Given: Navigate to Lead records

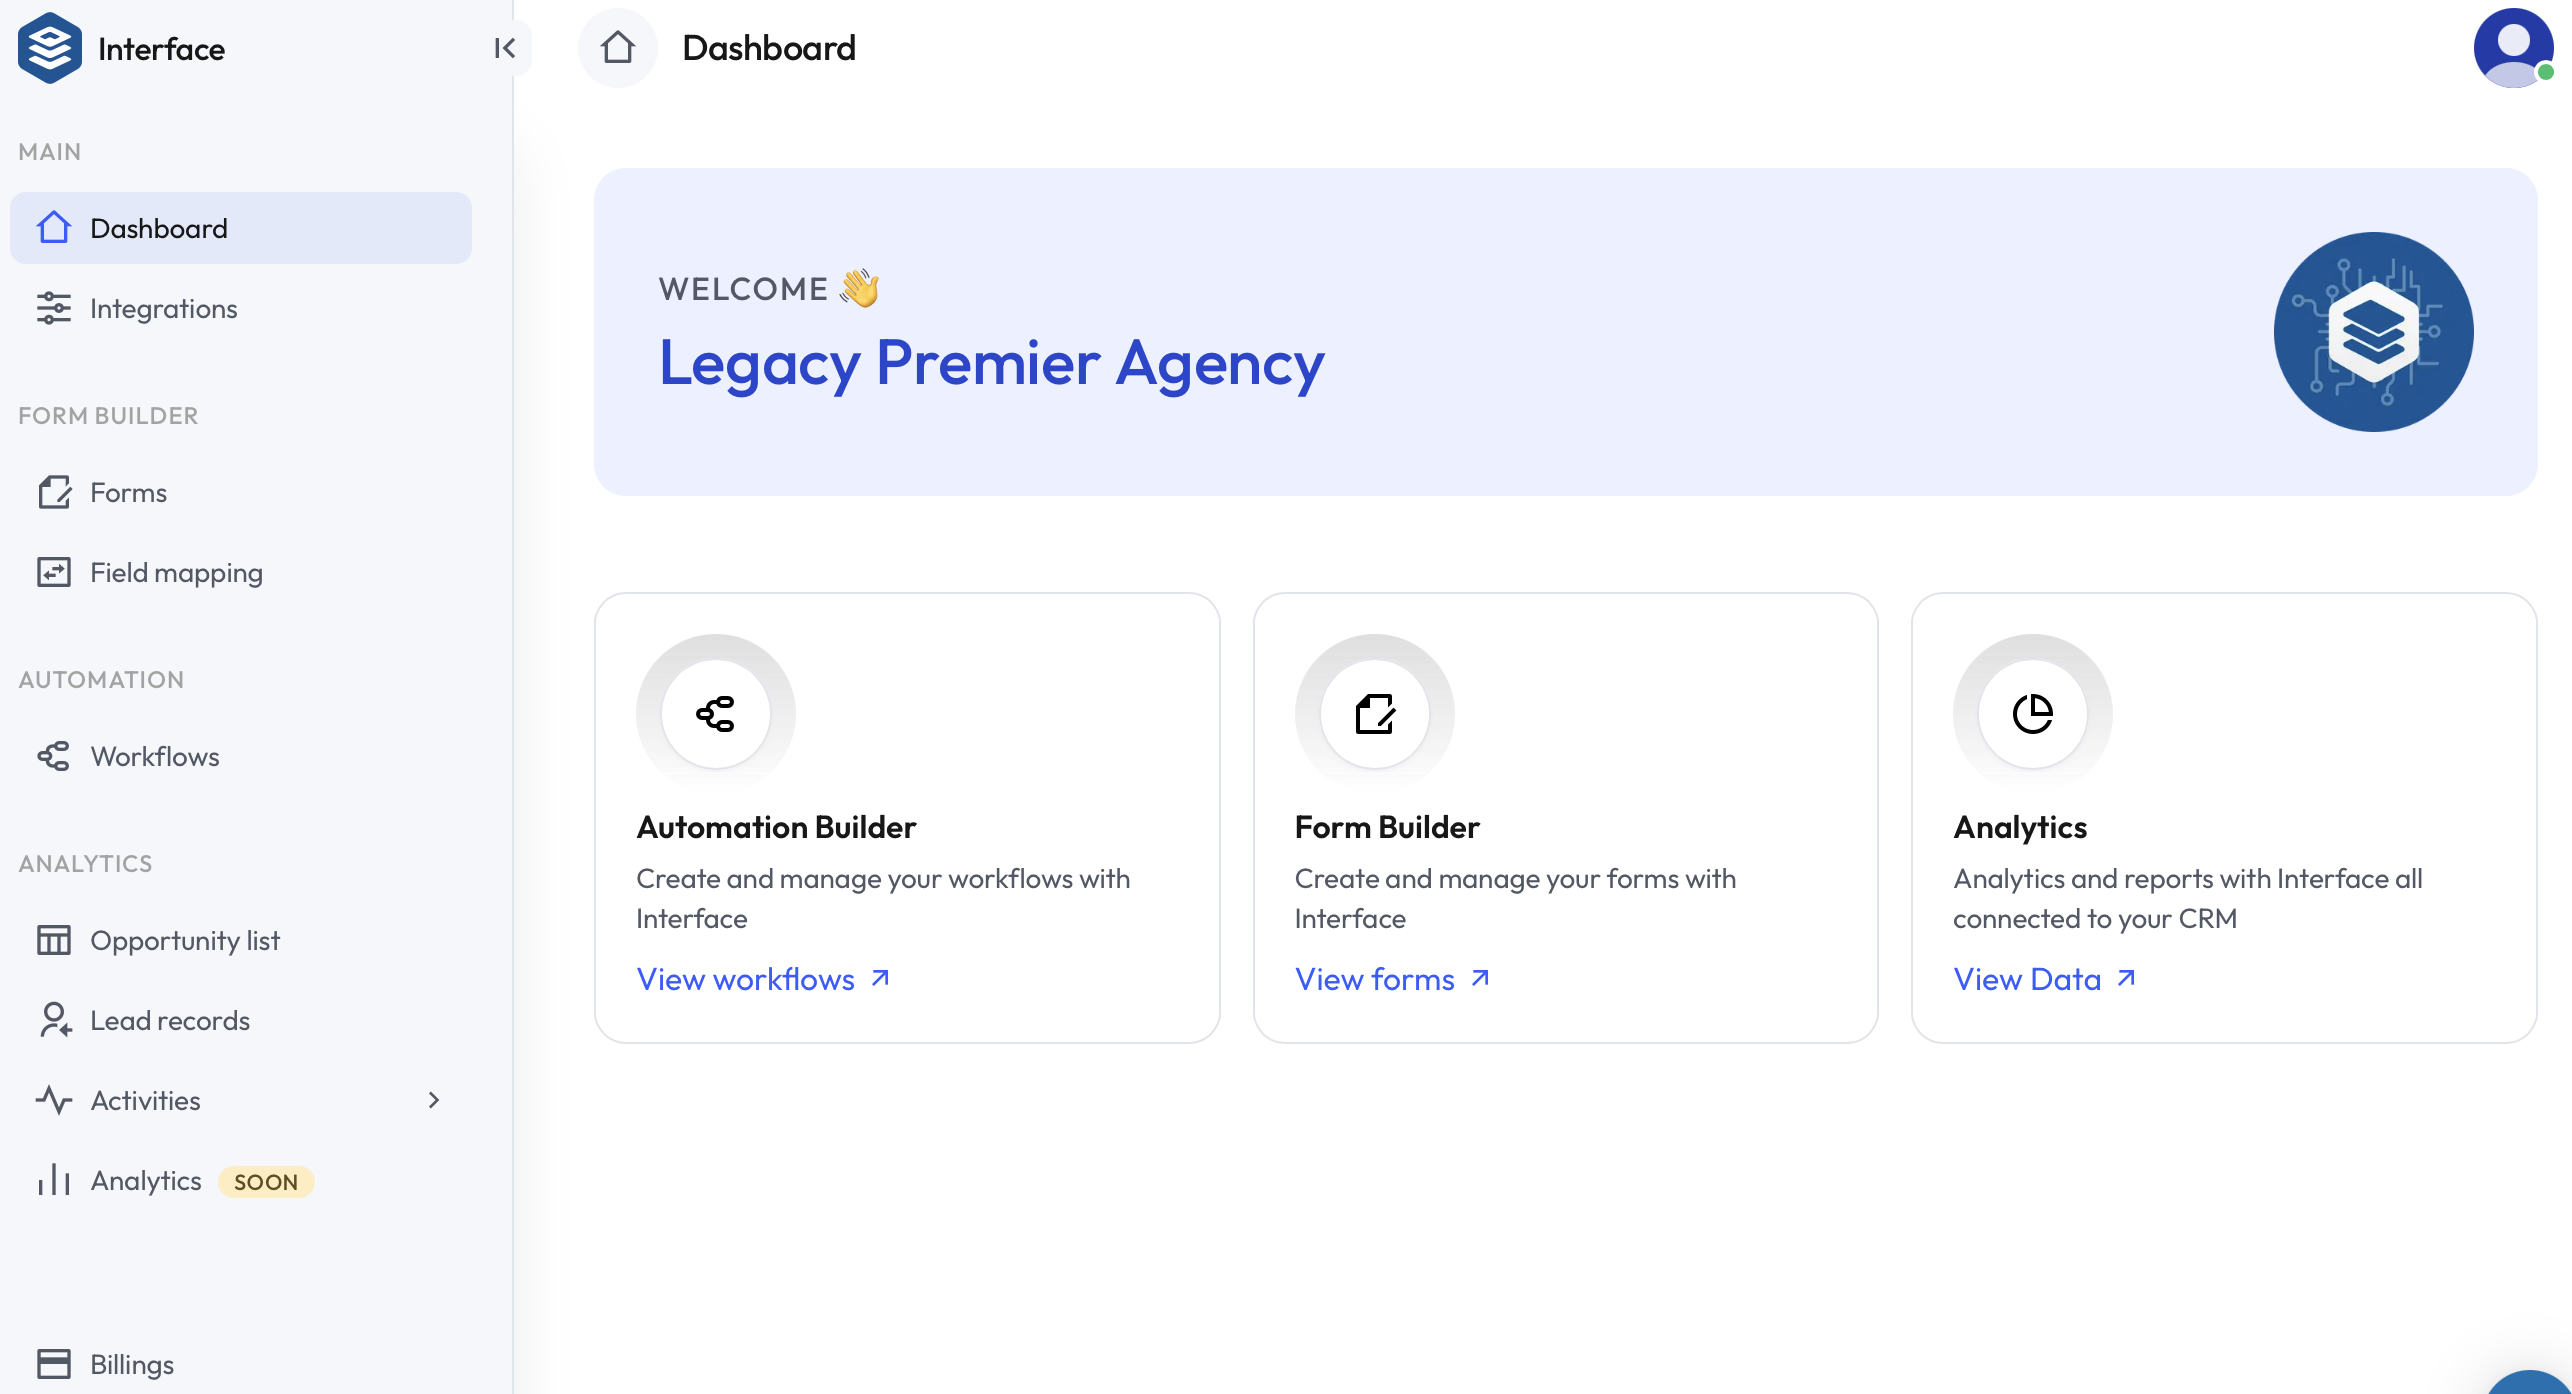Looking at the screenshot, I should click(170, 1021).
